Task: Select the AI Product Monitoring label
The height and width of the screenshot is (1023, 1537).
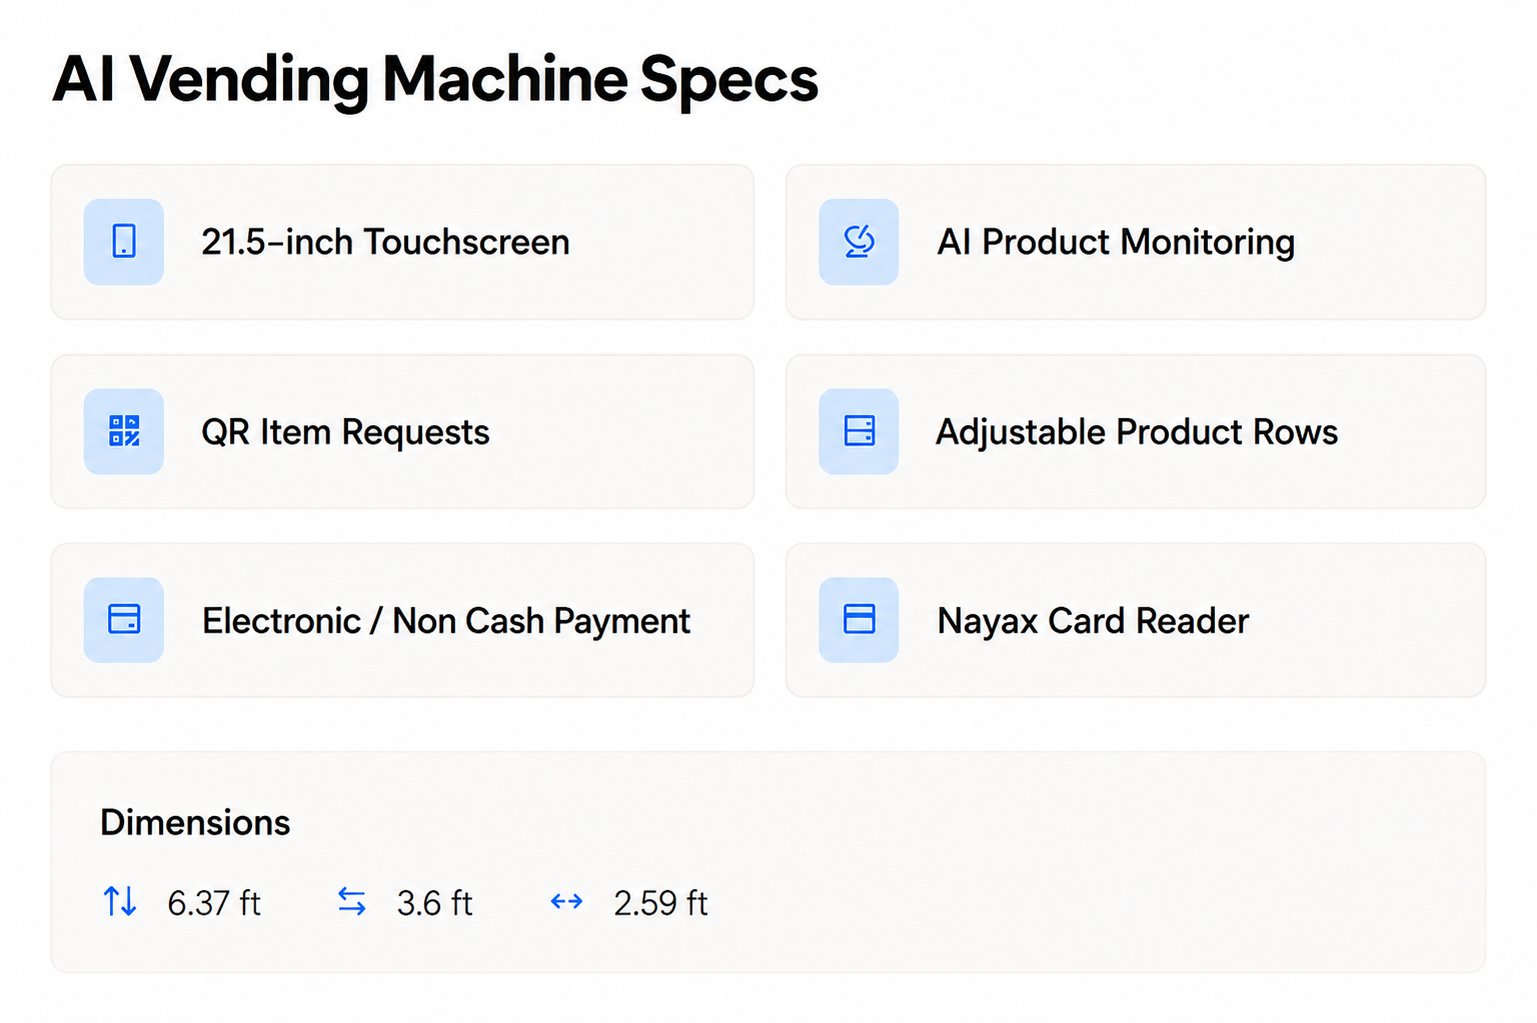Action: 1116,242
